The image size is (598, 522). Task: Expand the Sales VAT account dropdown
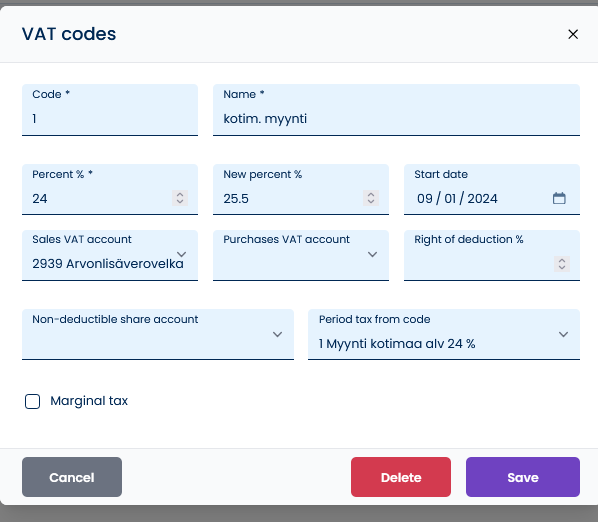click(x=110, y=255)
